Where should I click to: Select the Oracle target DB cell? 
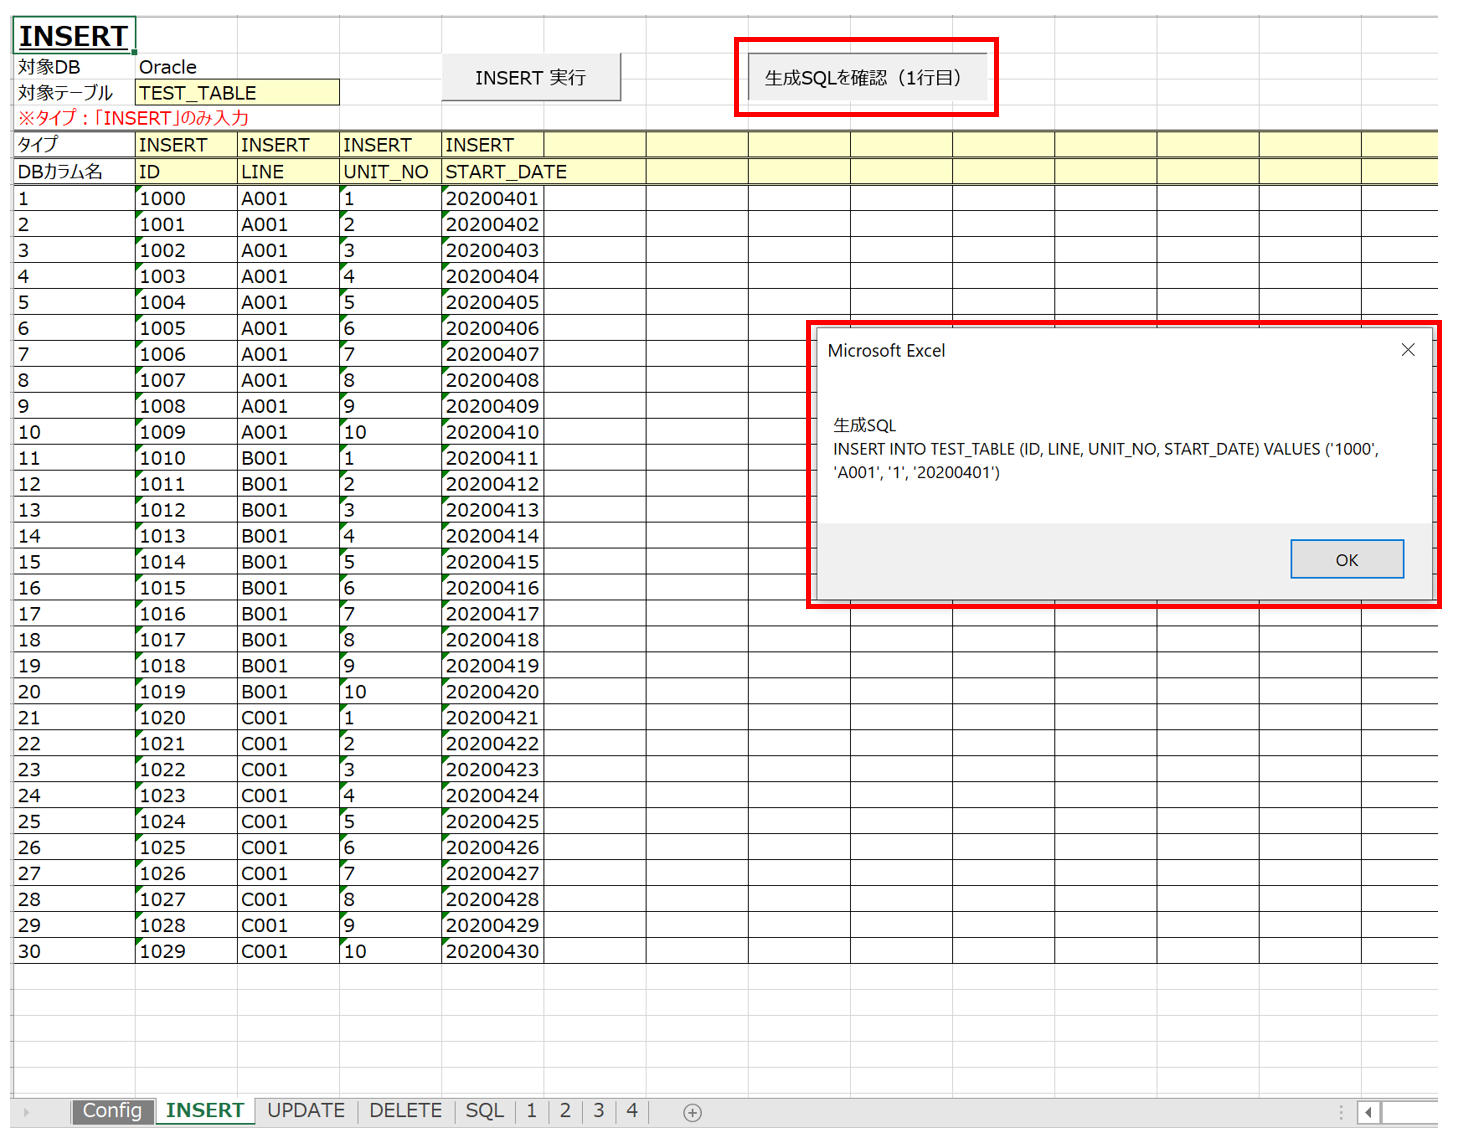tap(187, 67)
